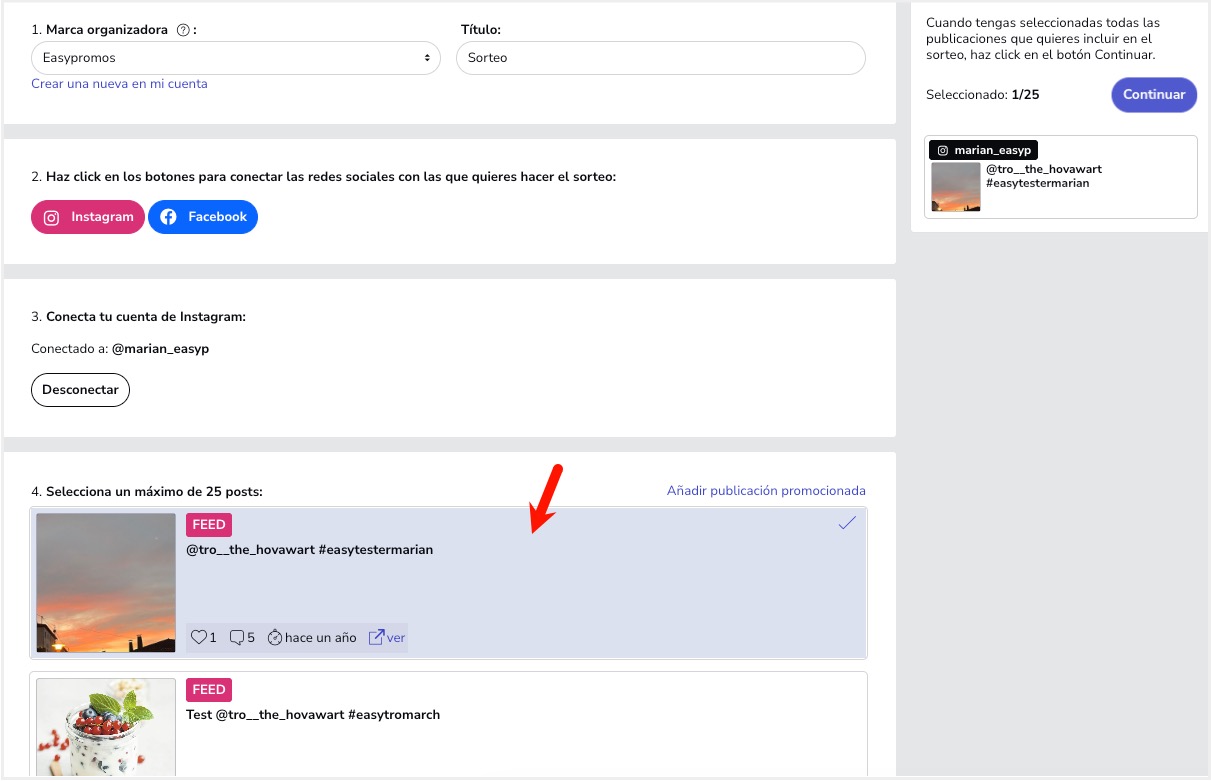
Task: Open 'Añadir publicación promocionada' link
Action: 766,491
